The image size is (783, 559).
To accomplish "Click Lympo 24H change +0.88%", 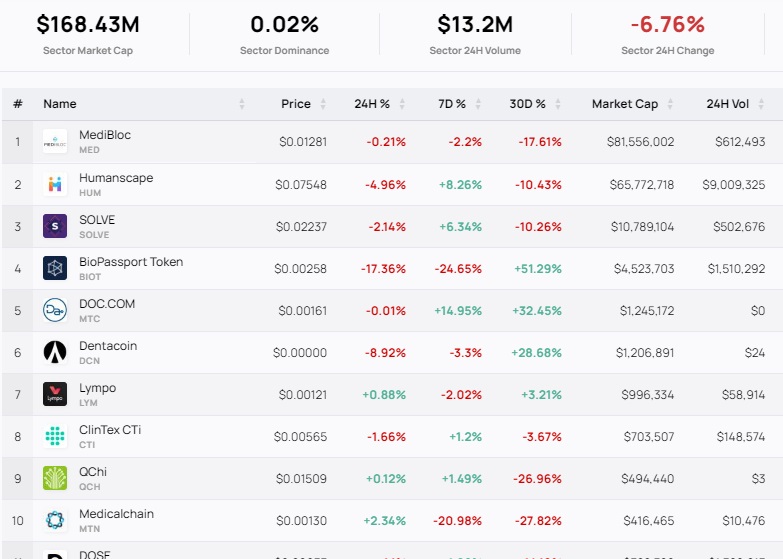I will tap(384, 395).
